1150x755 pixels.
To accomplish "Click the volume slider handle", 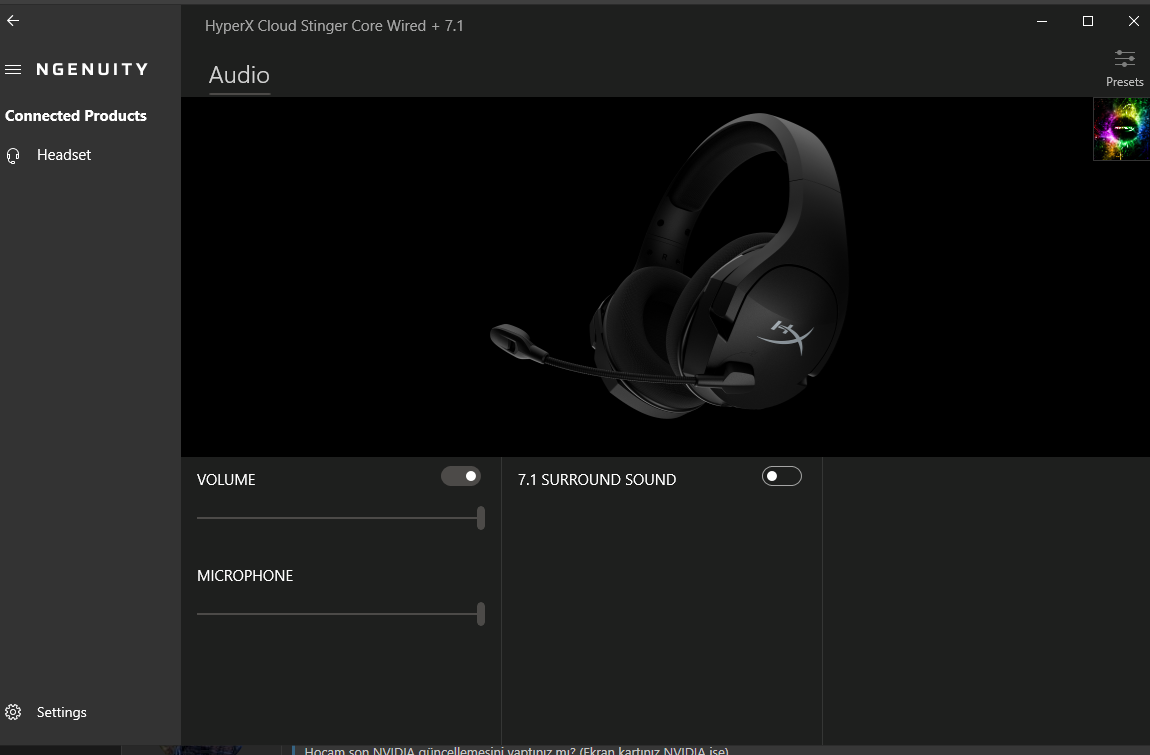I will coord(481,518).
